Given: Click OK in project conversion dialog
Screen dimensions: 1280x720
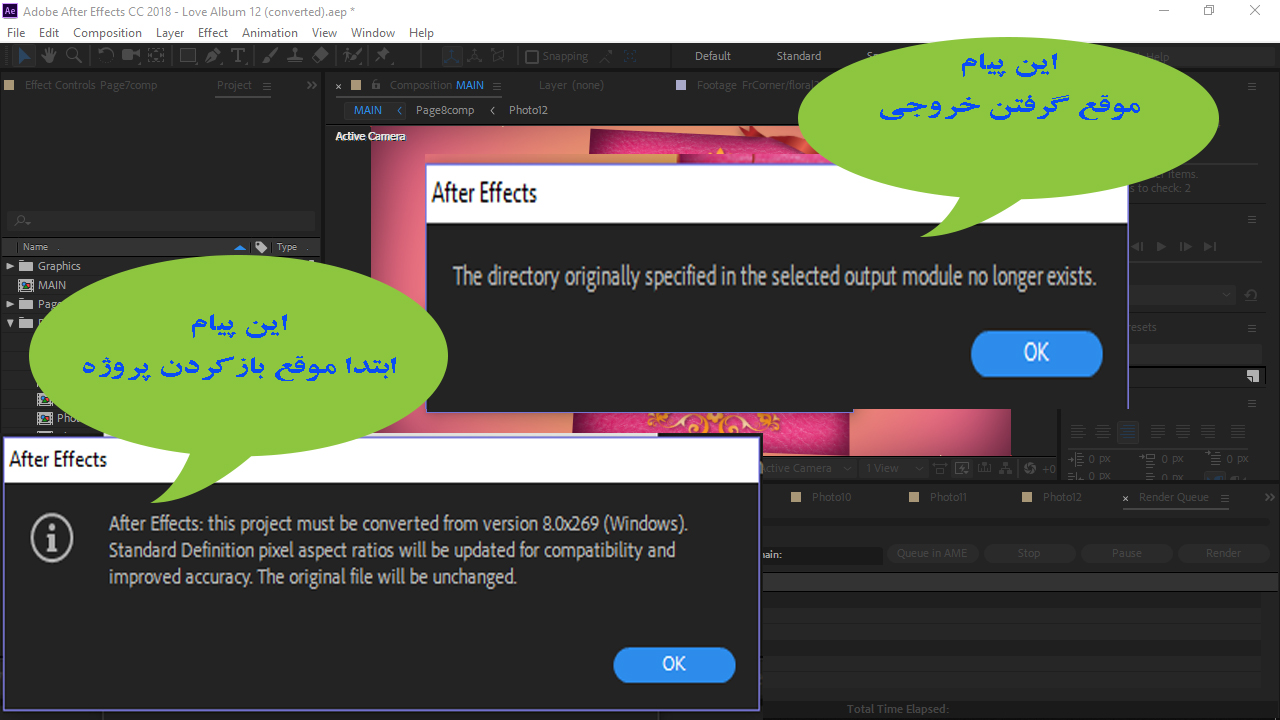Looking at the screenshot, I should point(674,664).
